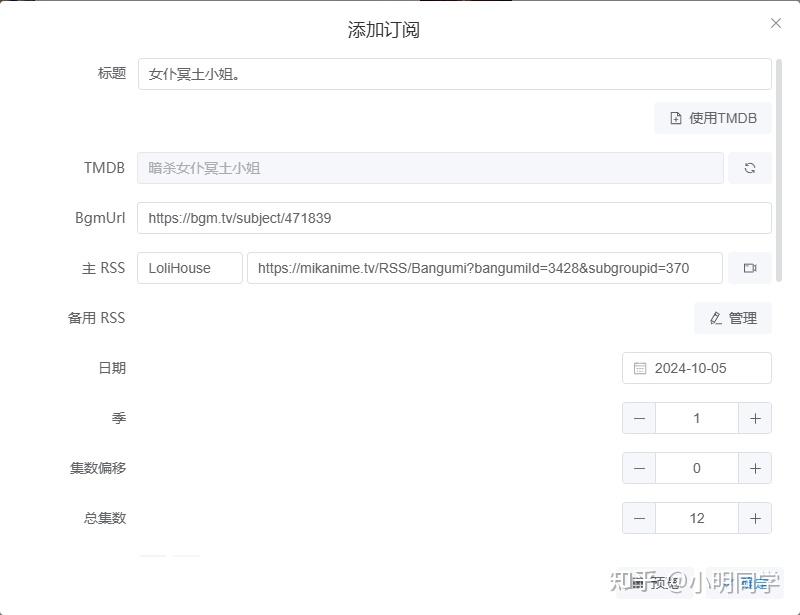800x615 pixels.
Task: Click the 使用TMDB button
Action: 712,118
